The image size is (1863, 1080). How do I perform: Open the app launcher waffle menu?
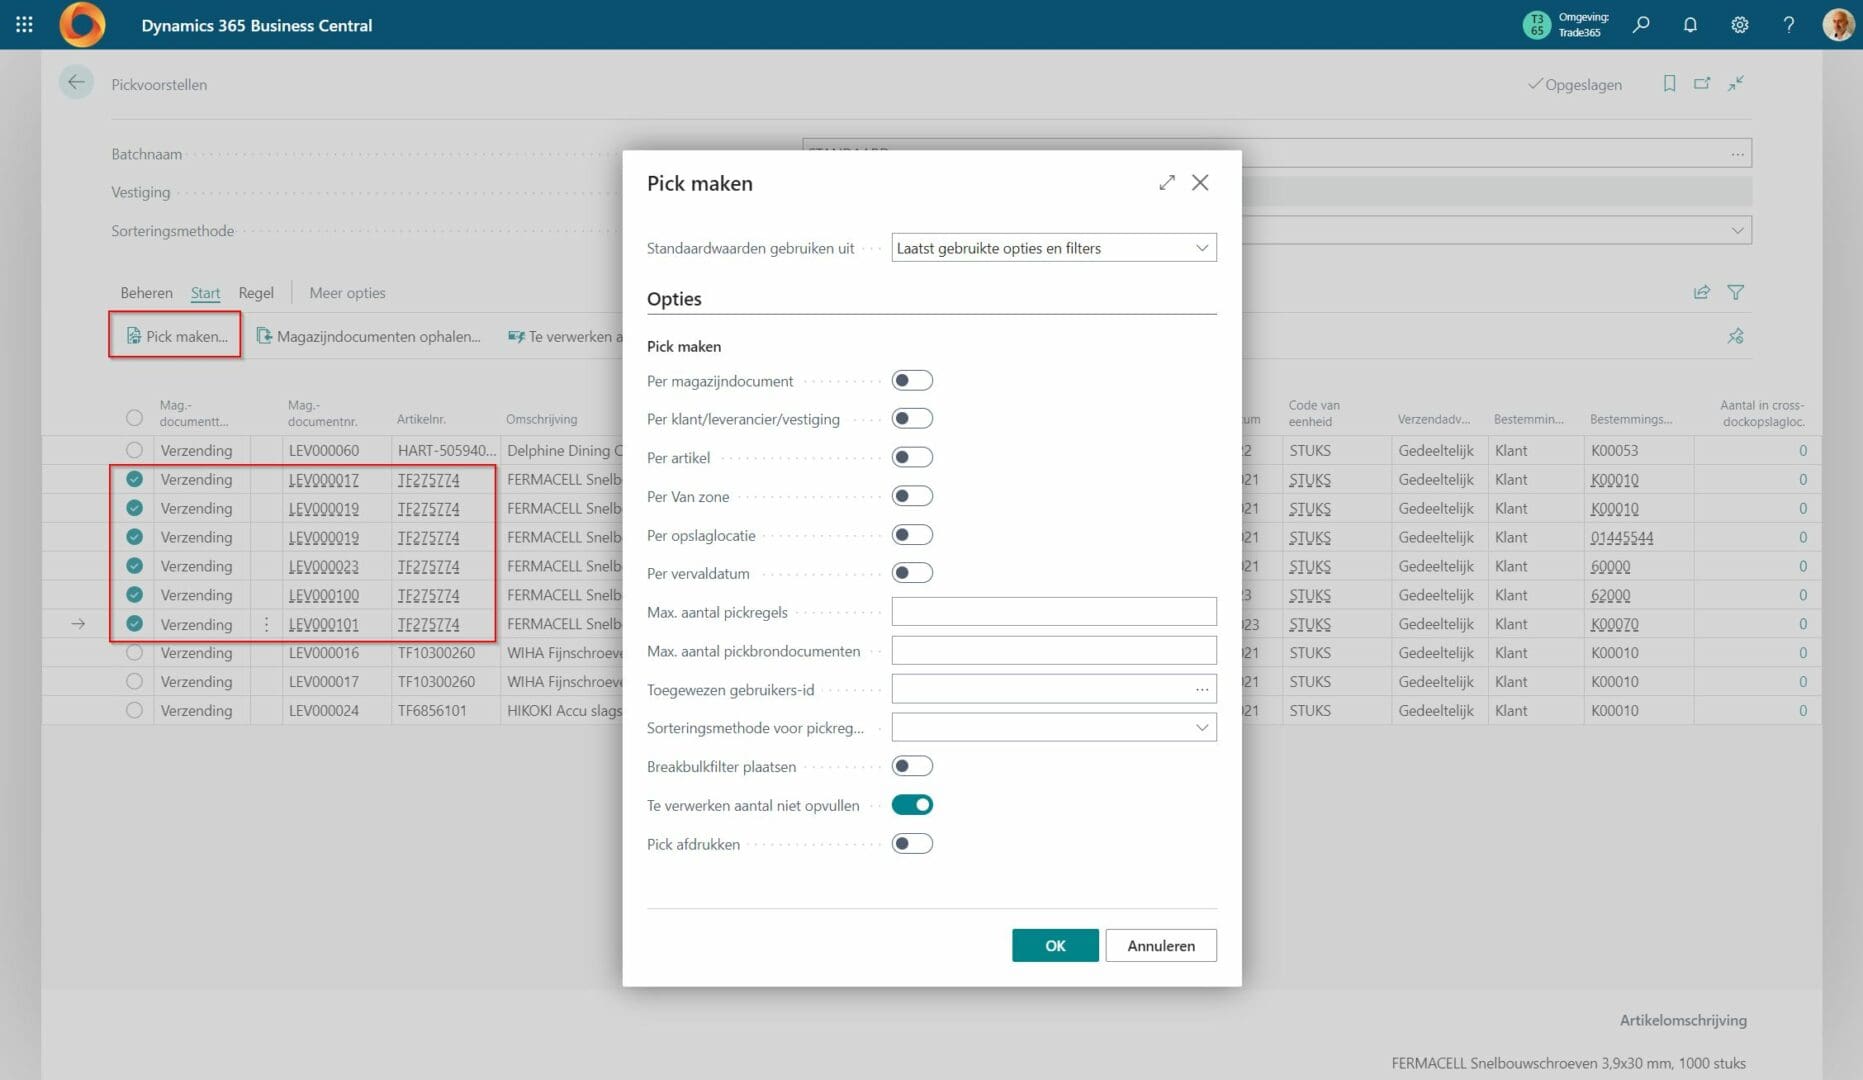pos(24,25)
